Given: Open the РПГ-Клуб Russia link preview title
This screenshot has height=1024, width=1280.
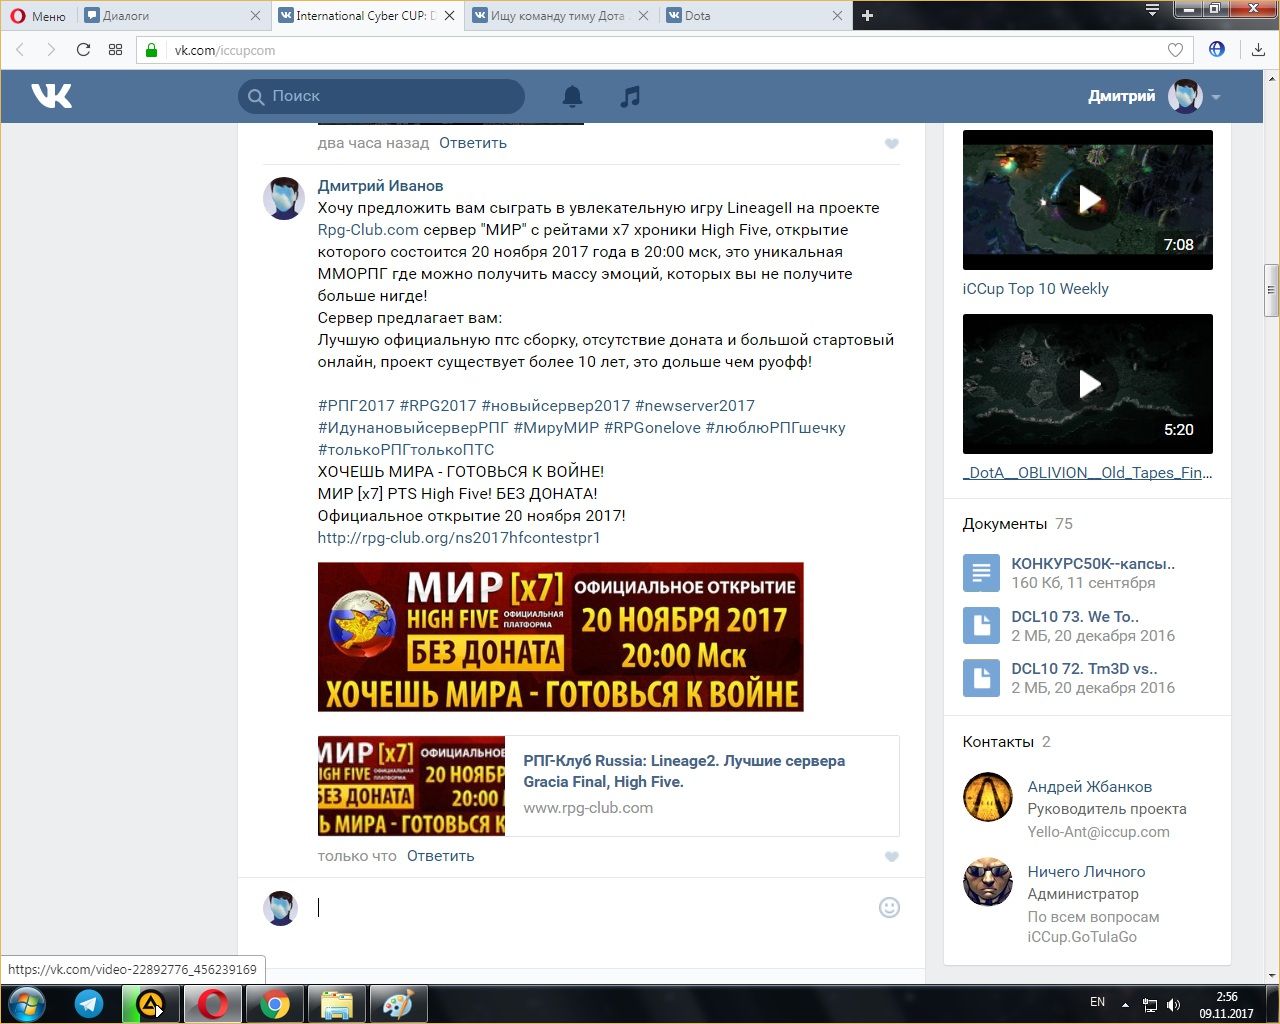Looking at the screenshot, I should point(684,771).
